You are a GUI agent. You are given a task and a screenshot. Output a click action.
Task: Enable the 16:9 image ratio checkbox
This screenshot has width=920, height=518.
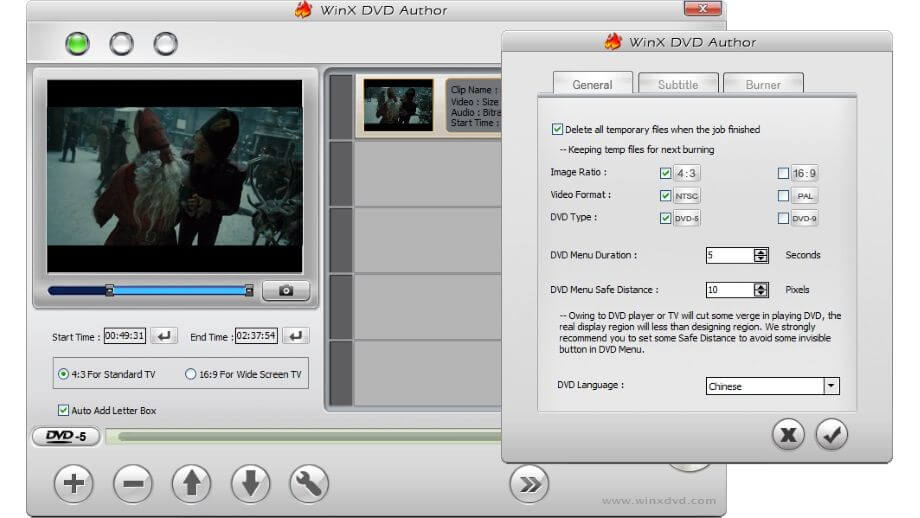pos(783,173)
